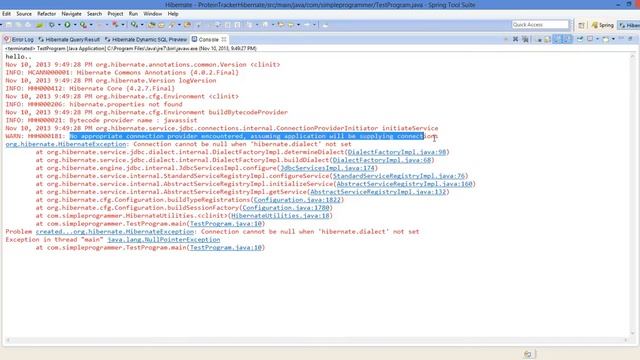Select the Console tab
Image resolution: width=640 pixels, height=360 pixels.
click(x=208, y=40)
